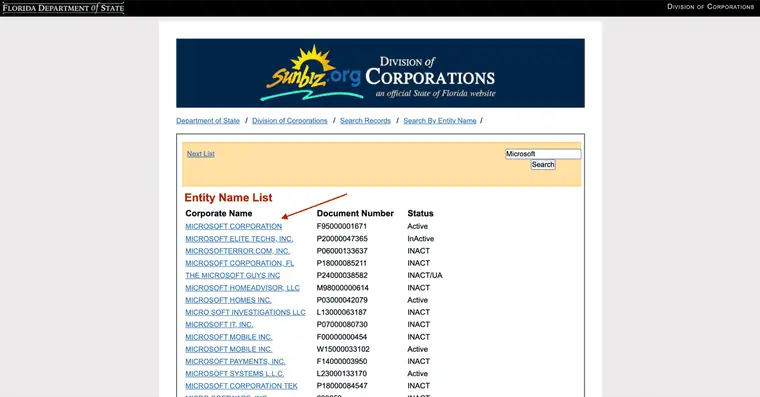The height and width of the screenshot is (397, 760).
Task: Open the Division of Corporations breadcrumb
Action: point(289,121)
